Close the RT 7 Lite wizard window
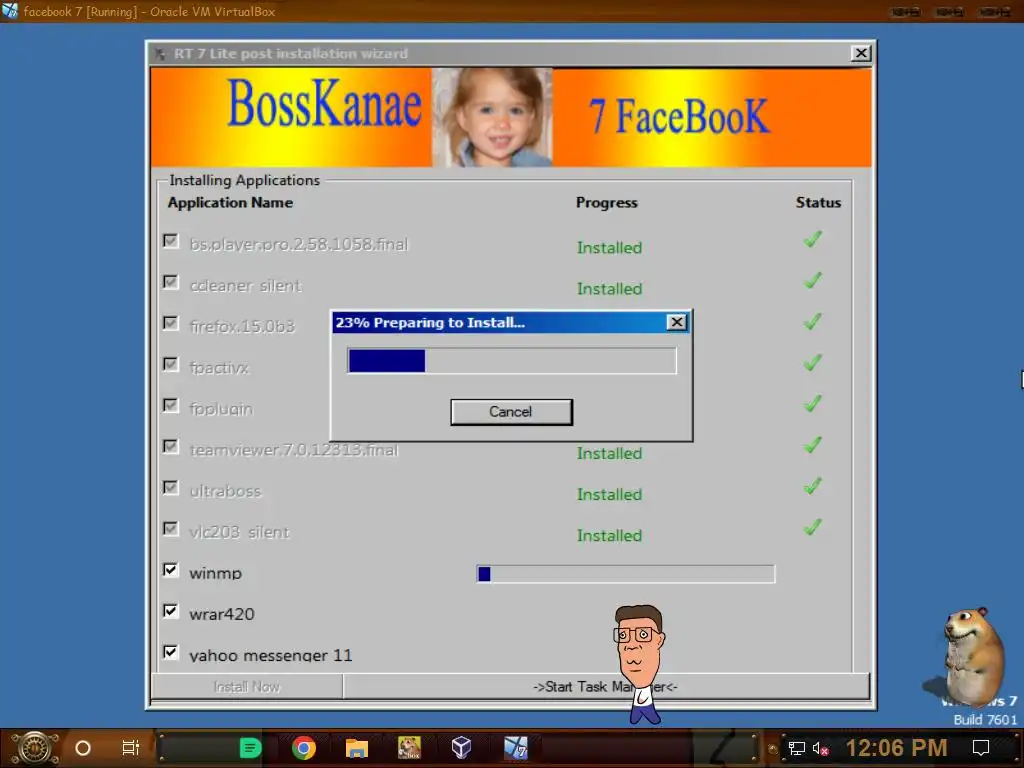The width and height of the screenshot is (1024, 768). click(x=861, y=54)
